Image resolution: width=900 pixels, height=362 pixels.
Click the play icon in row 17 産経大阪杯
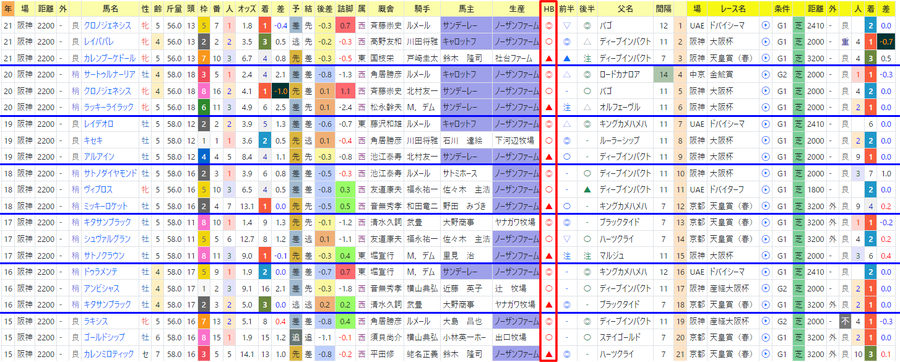click(x=765, y=289)
